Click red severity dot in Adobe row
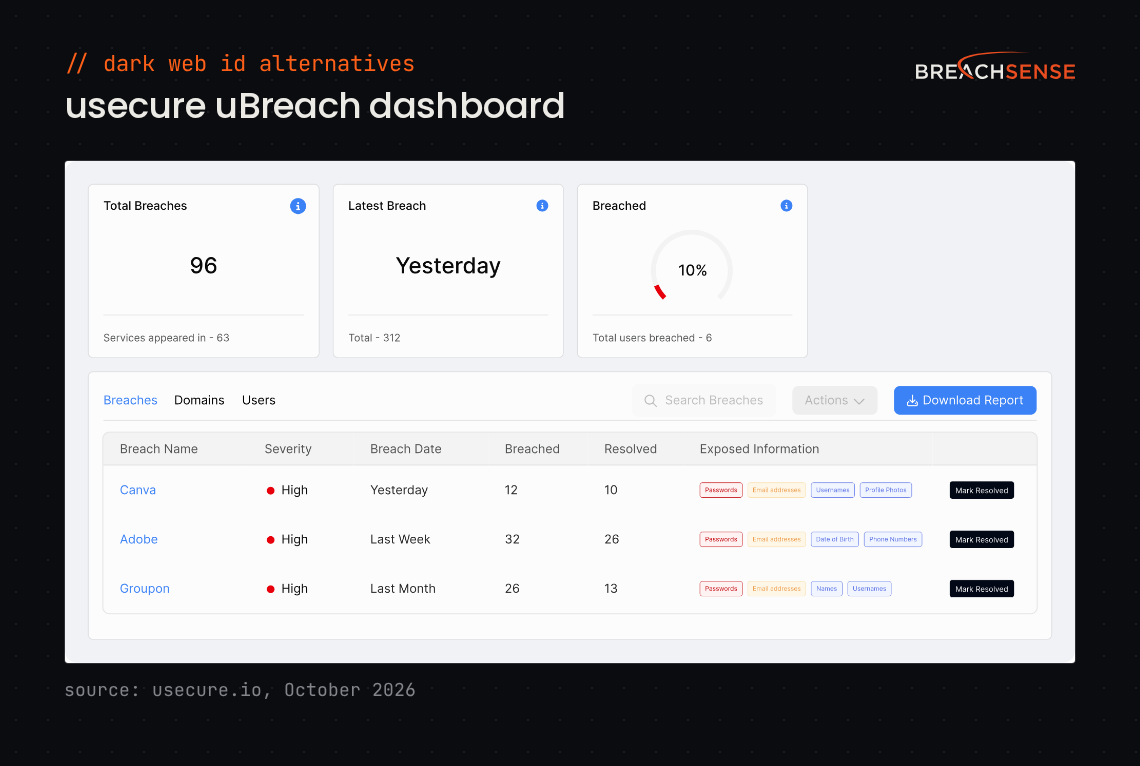 pos(270,540)
